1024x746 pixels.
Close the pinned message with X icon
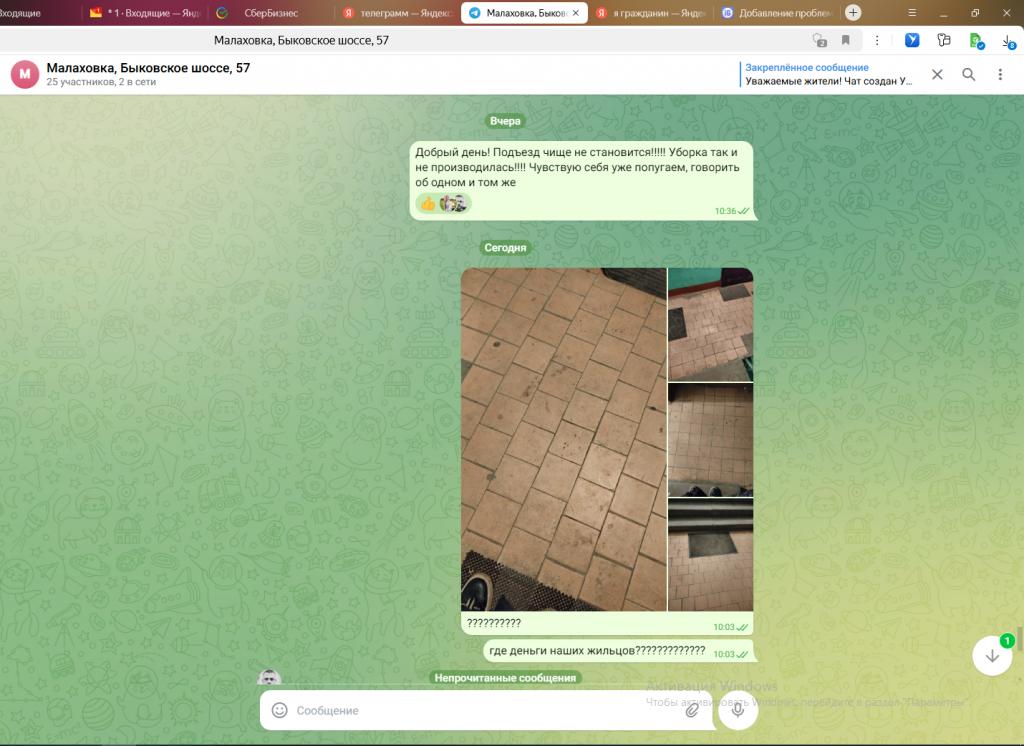pos(937,74)
